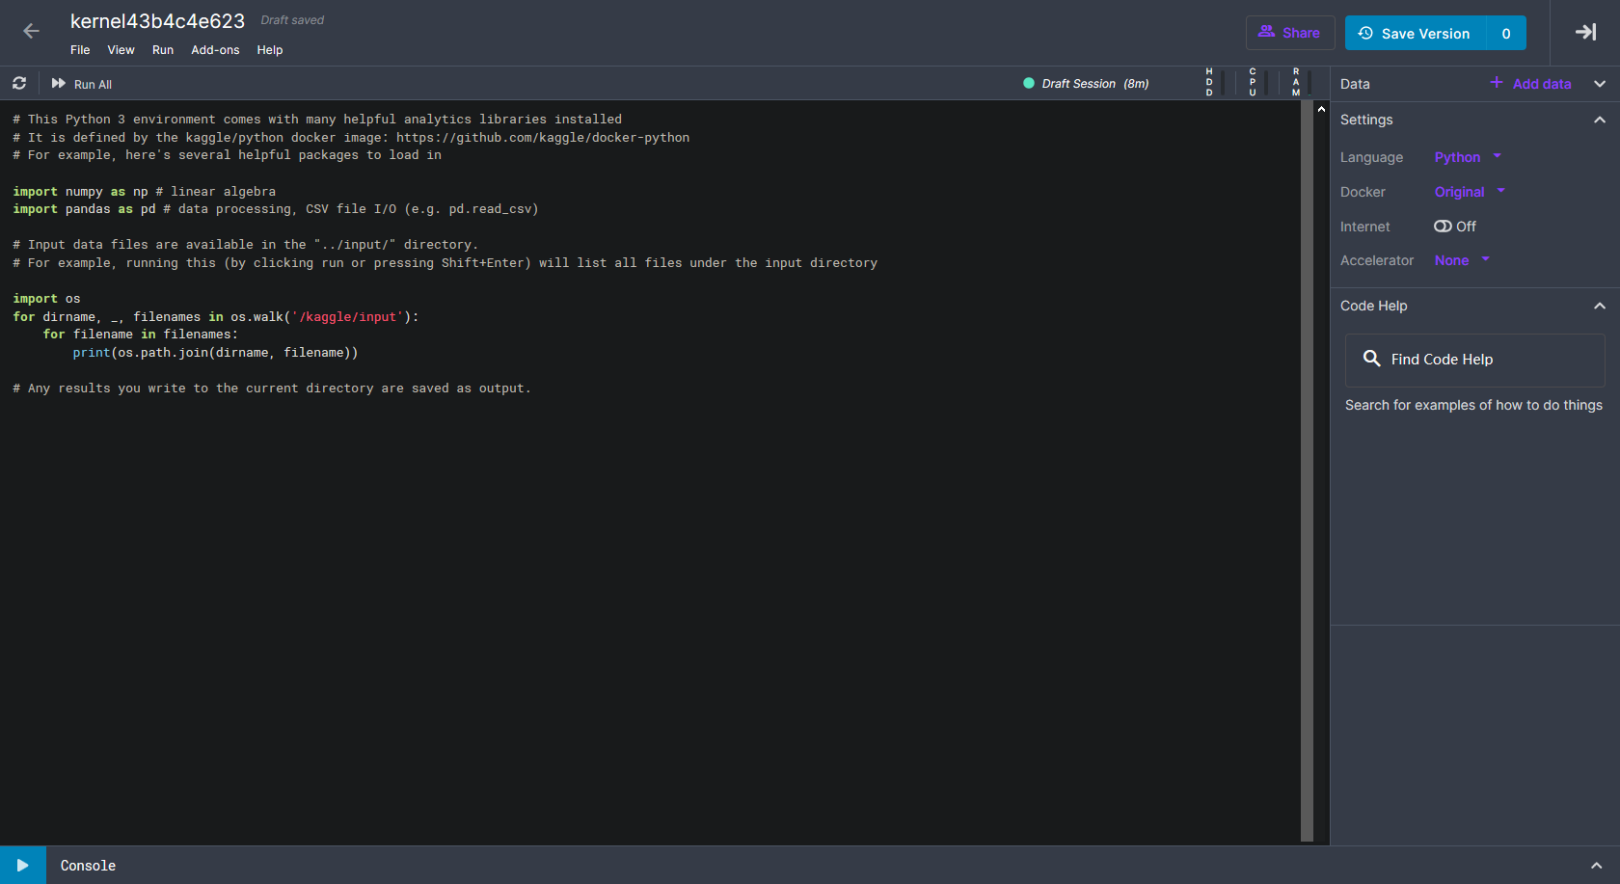Click the version count 0 button

pos(1506,33)
